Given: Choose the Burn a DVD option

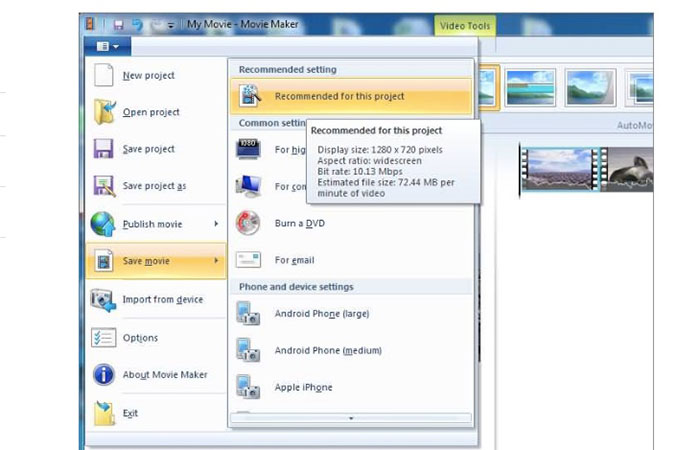Looking at the screenshot, I should pos(351,223).
